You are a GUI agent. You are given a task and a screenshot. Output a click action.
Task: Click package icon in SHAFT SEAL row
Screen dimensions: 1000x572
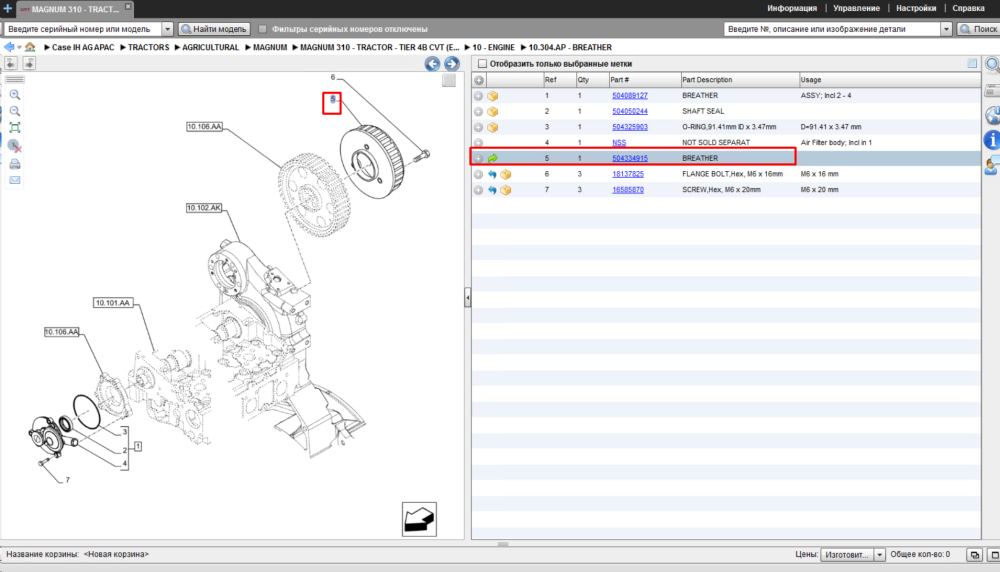(x=492, y=112)
